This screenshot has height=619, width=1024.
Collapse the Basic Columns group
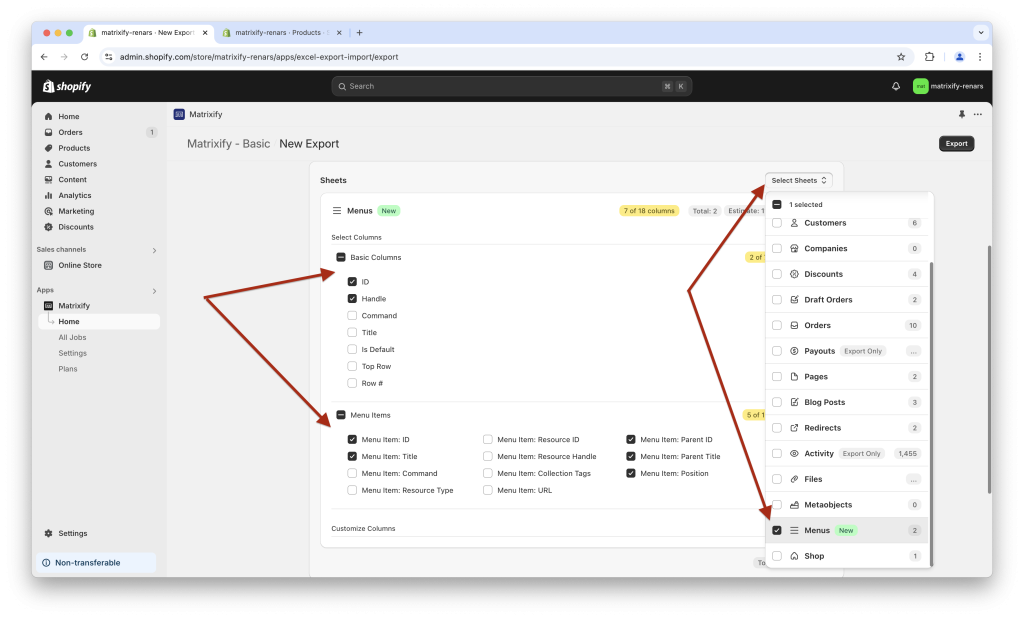tap(339, 256)
